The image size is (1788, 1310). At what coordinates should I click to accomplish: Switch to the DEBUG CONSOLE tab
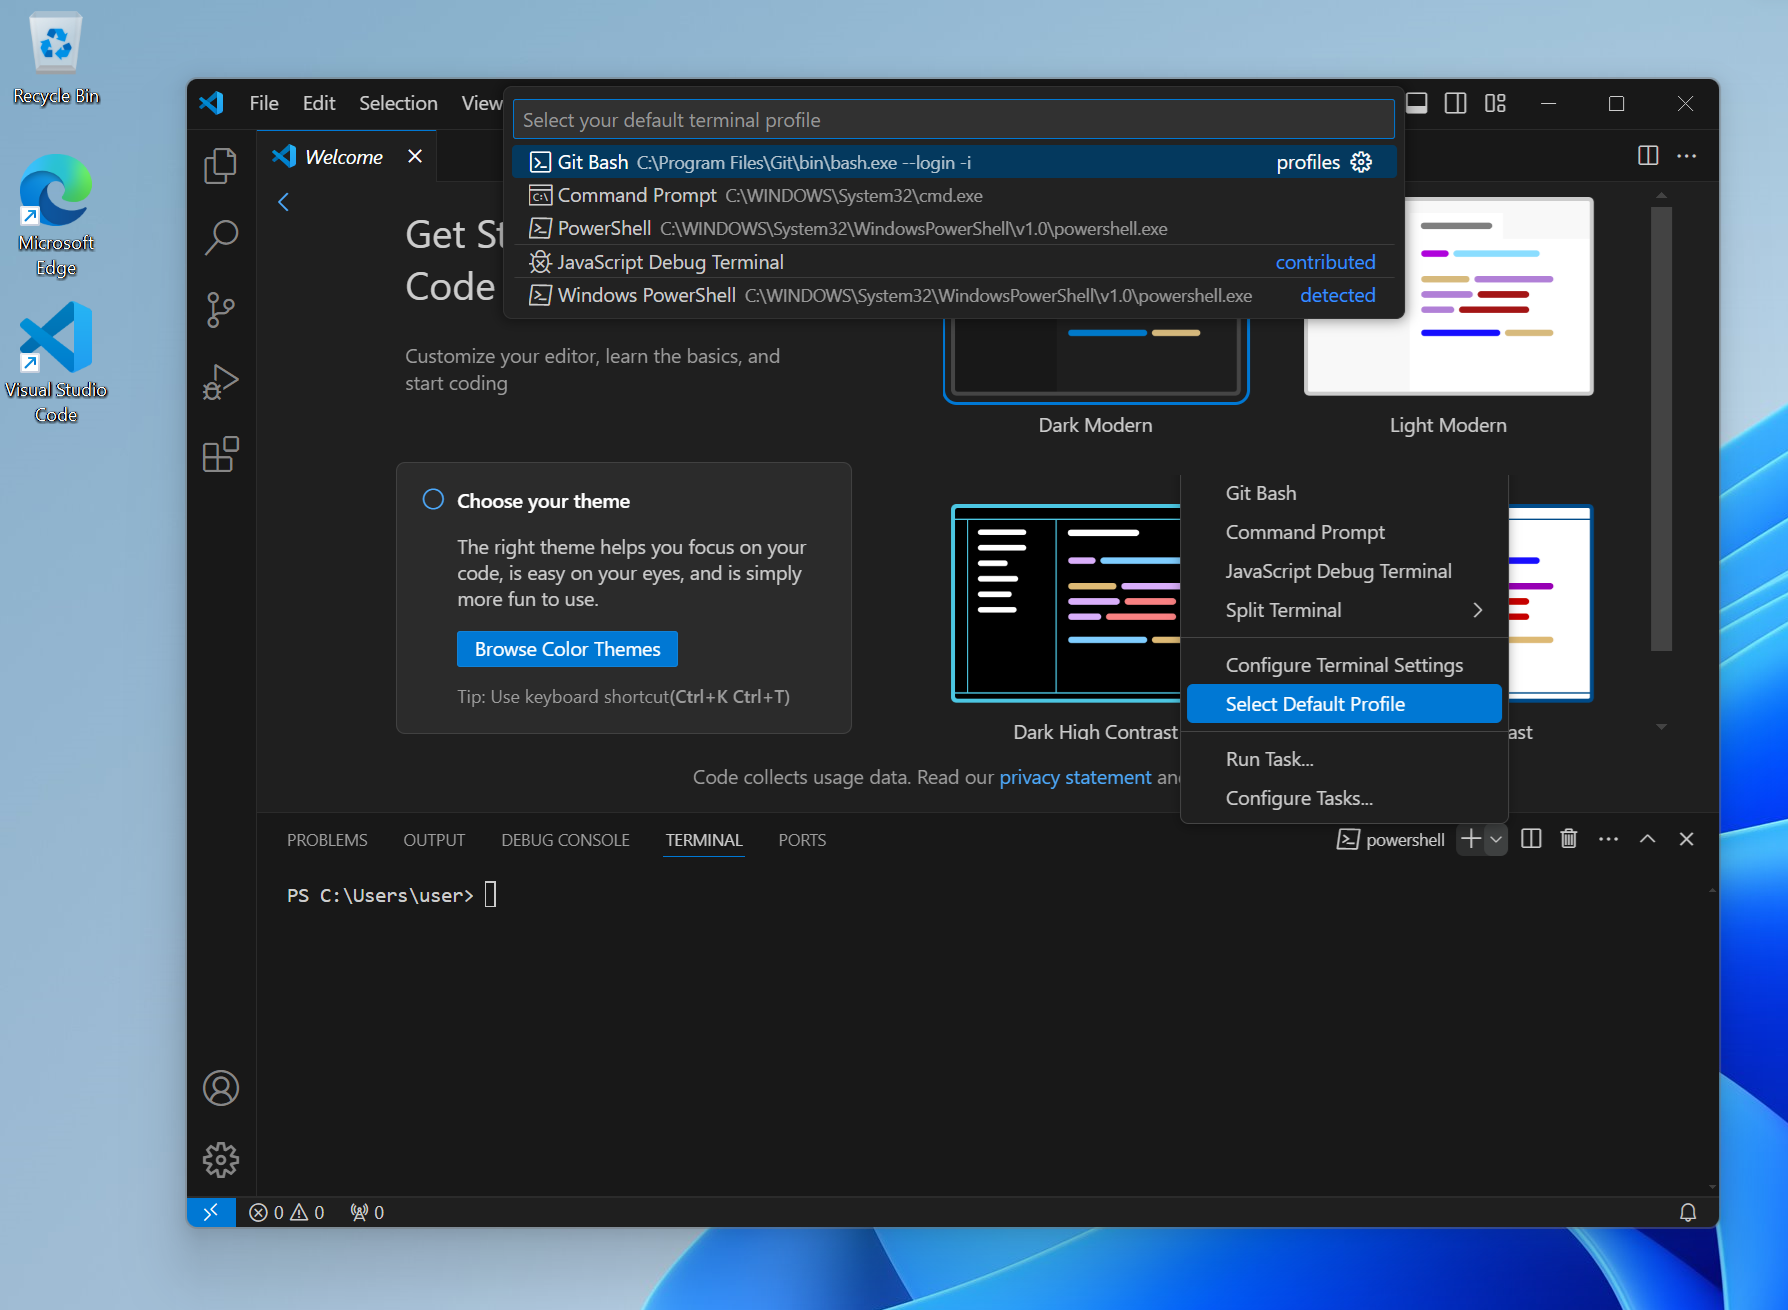coord(565,840)
